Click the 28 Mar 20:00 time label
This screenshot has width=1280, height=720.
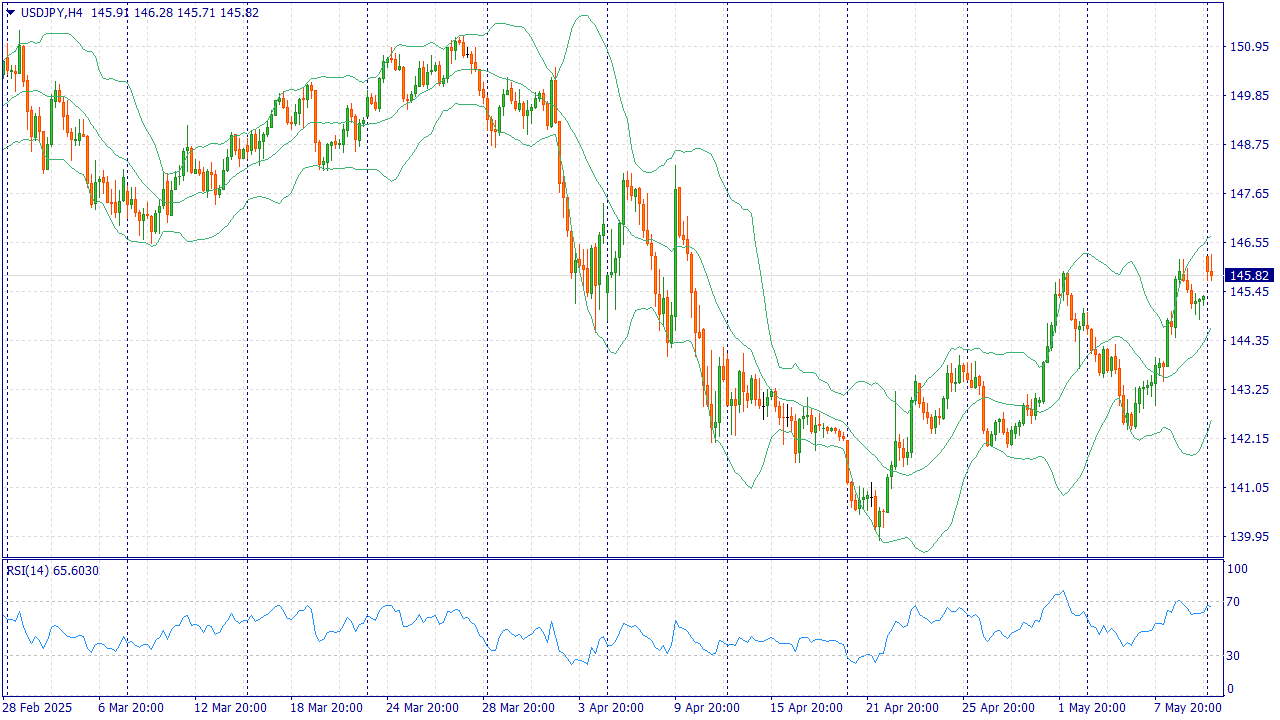518,708
